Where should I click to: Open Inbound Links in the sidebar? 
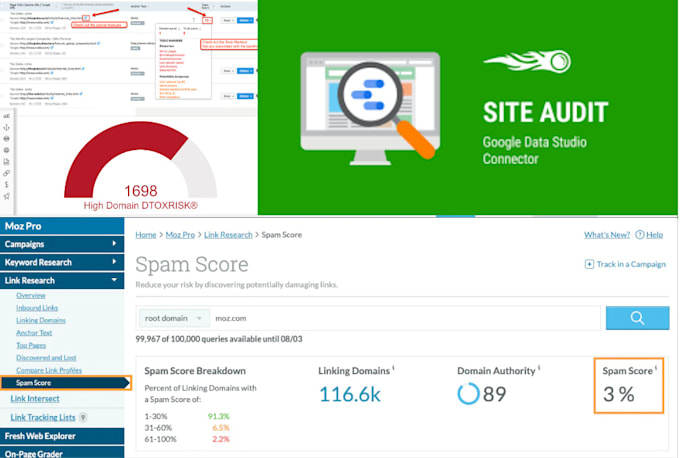coord(37,308)
